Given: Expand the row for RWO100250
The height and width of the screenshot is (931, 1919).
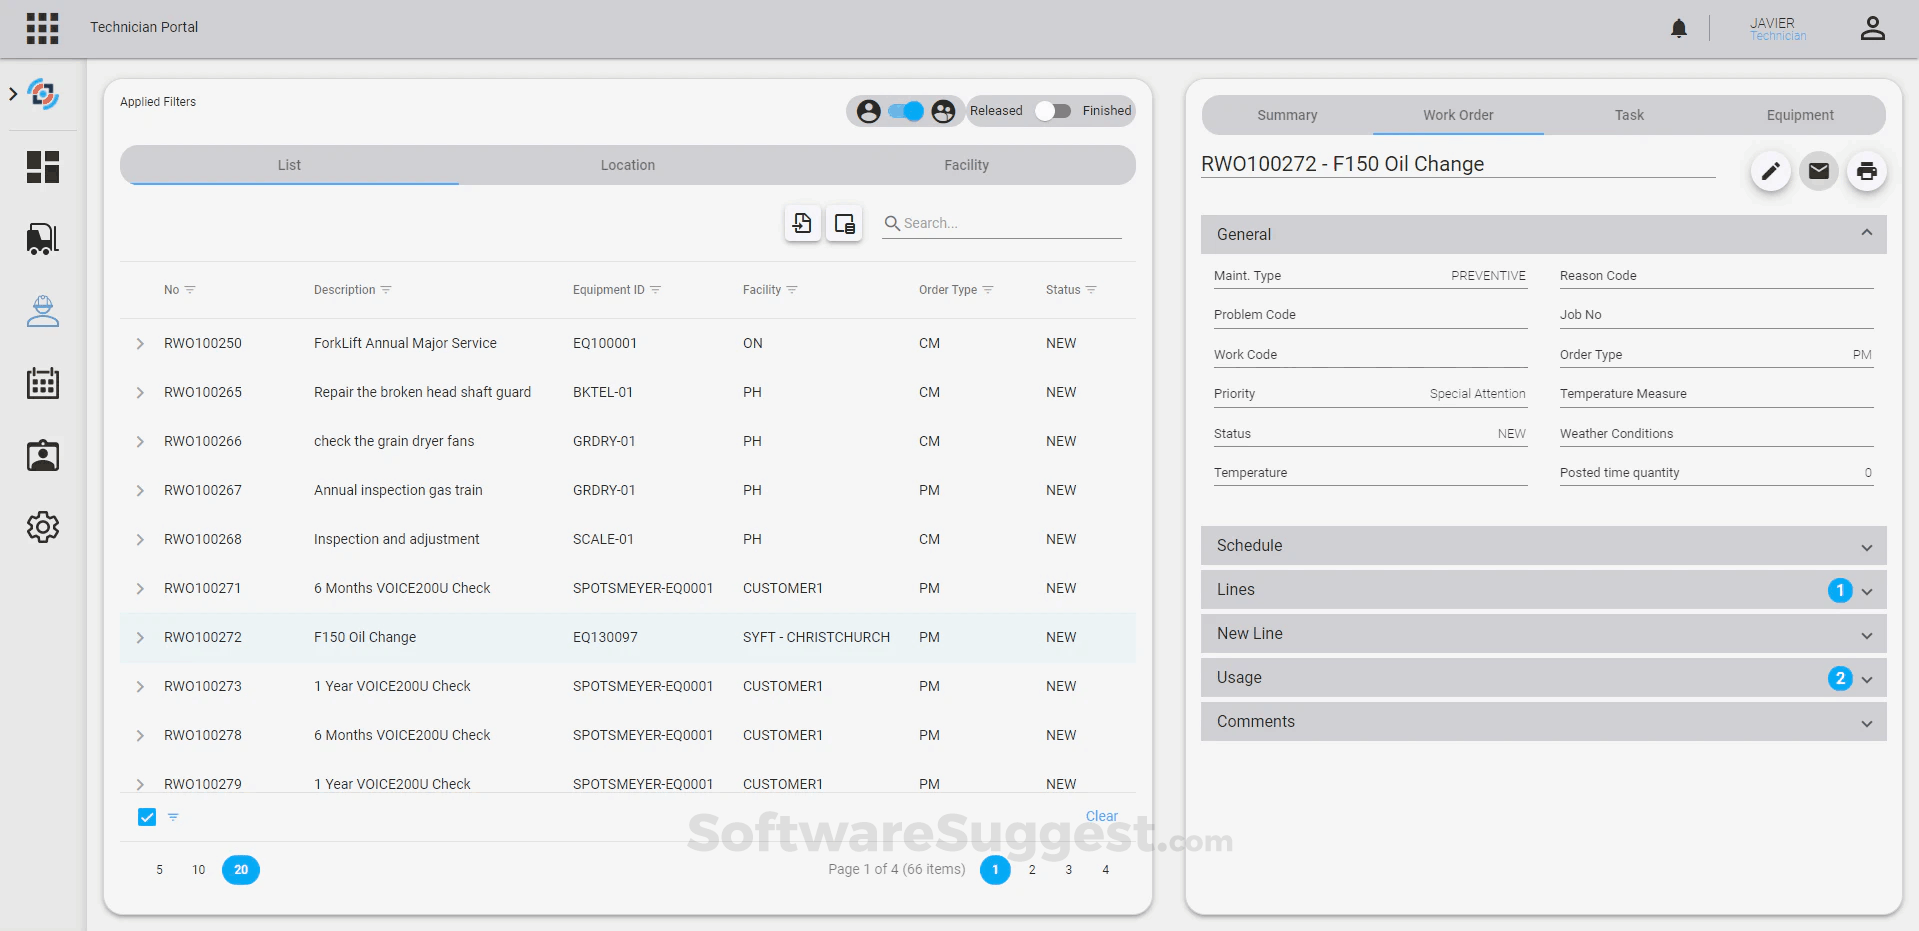Looking at the screenshot, I should (139, 343).
